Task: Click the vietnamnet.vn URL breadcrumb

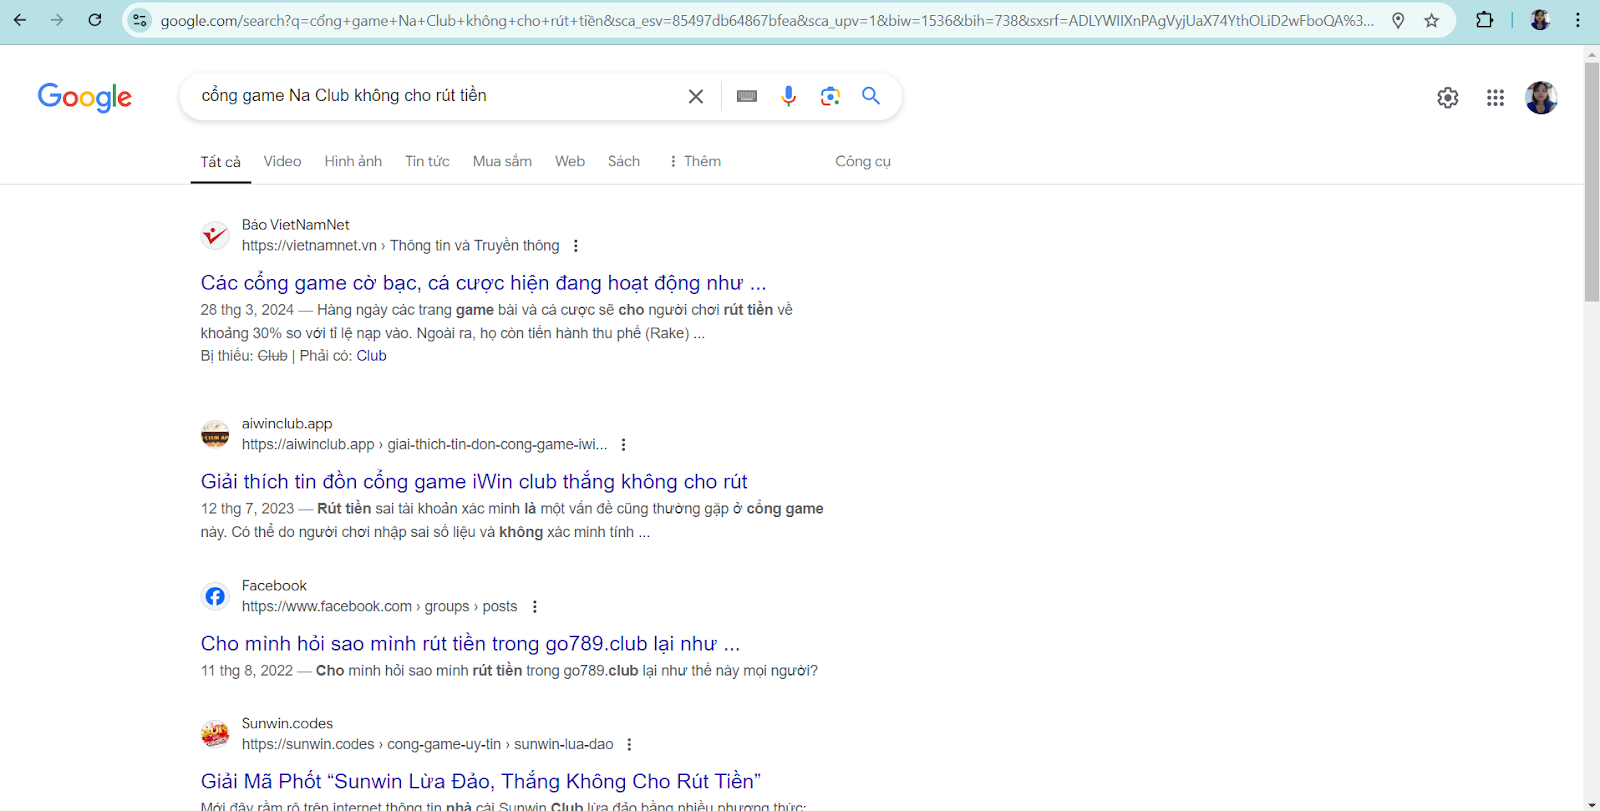Action: pyautogui.click(x=400, y=246)
